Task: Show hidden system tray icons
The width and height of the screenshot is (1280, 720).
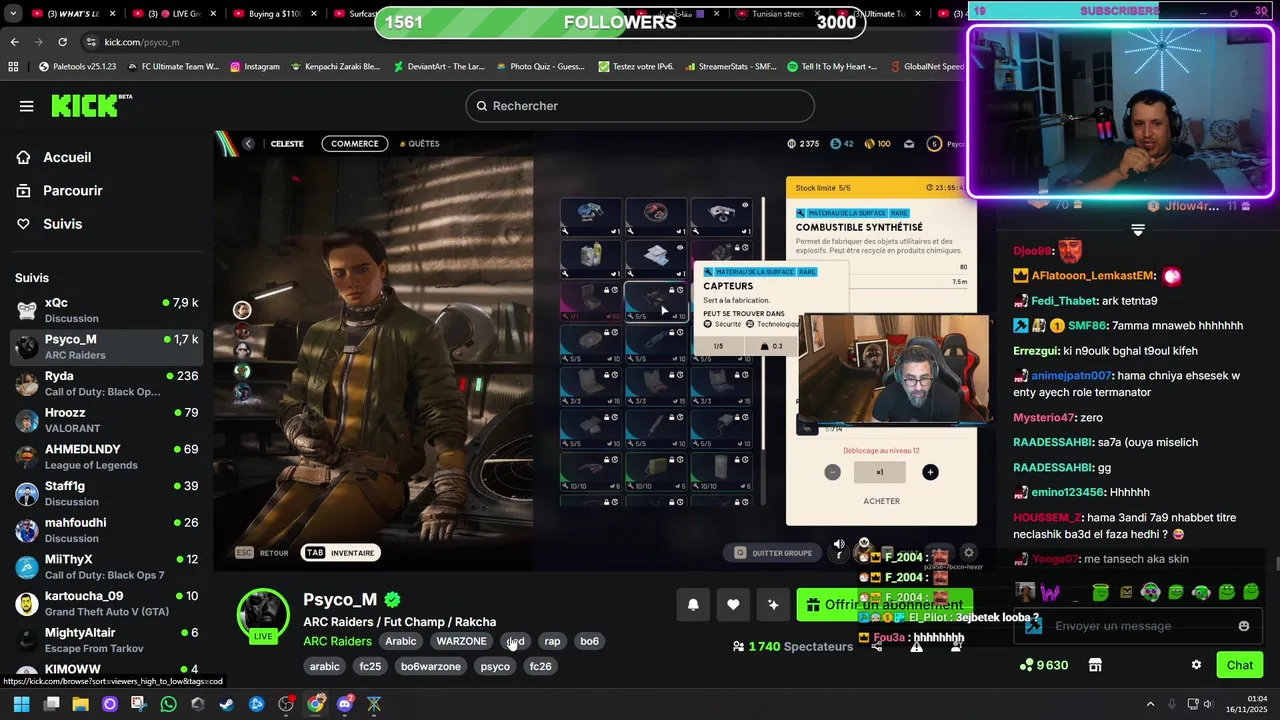Action: [x=1150, y=704]
